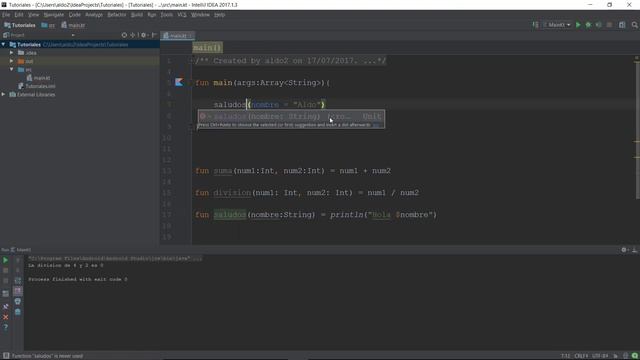Expand the folded header comment on line 1
This screenshot has width=640, height=360.
pyautogui.click(x=191, y=61)
